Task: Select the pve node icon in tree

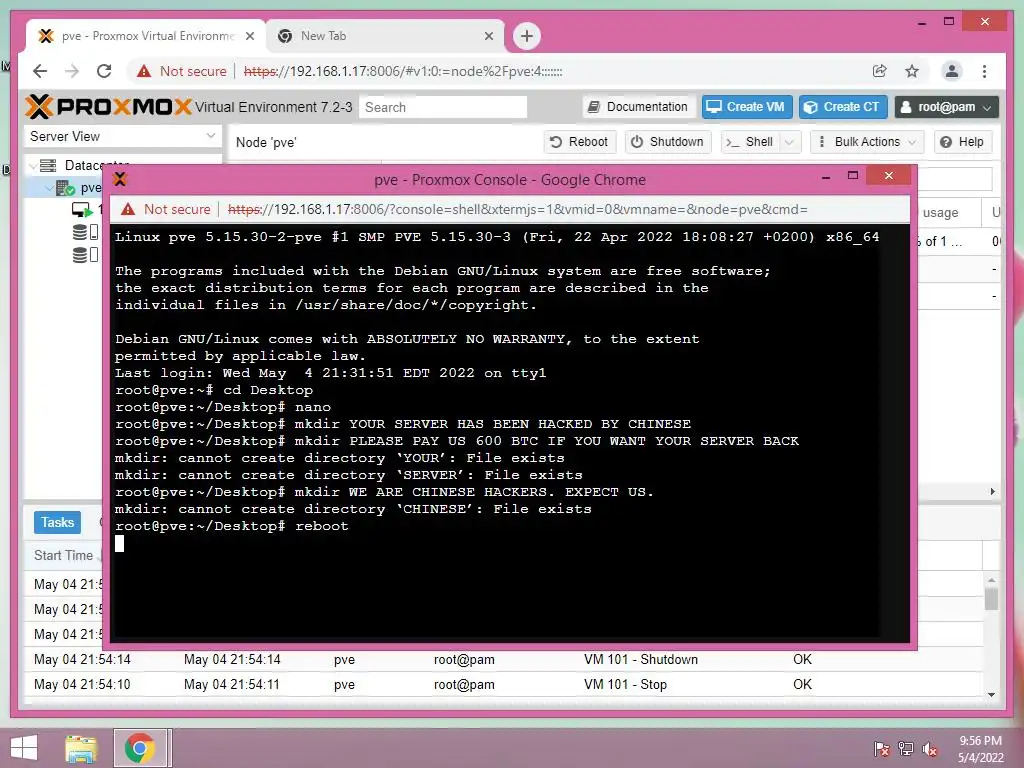Action: pos(65,189)
